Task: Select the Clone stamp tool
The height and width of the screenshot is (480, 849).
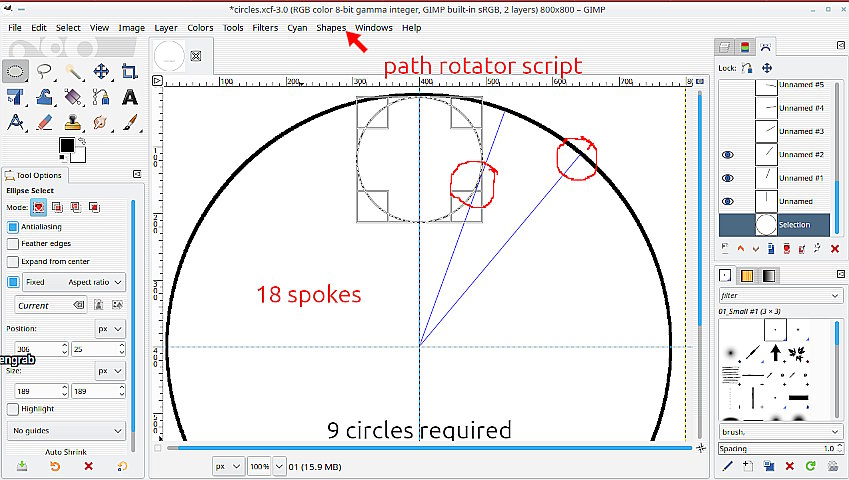Action: tap(73, 123)
